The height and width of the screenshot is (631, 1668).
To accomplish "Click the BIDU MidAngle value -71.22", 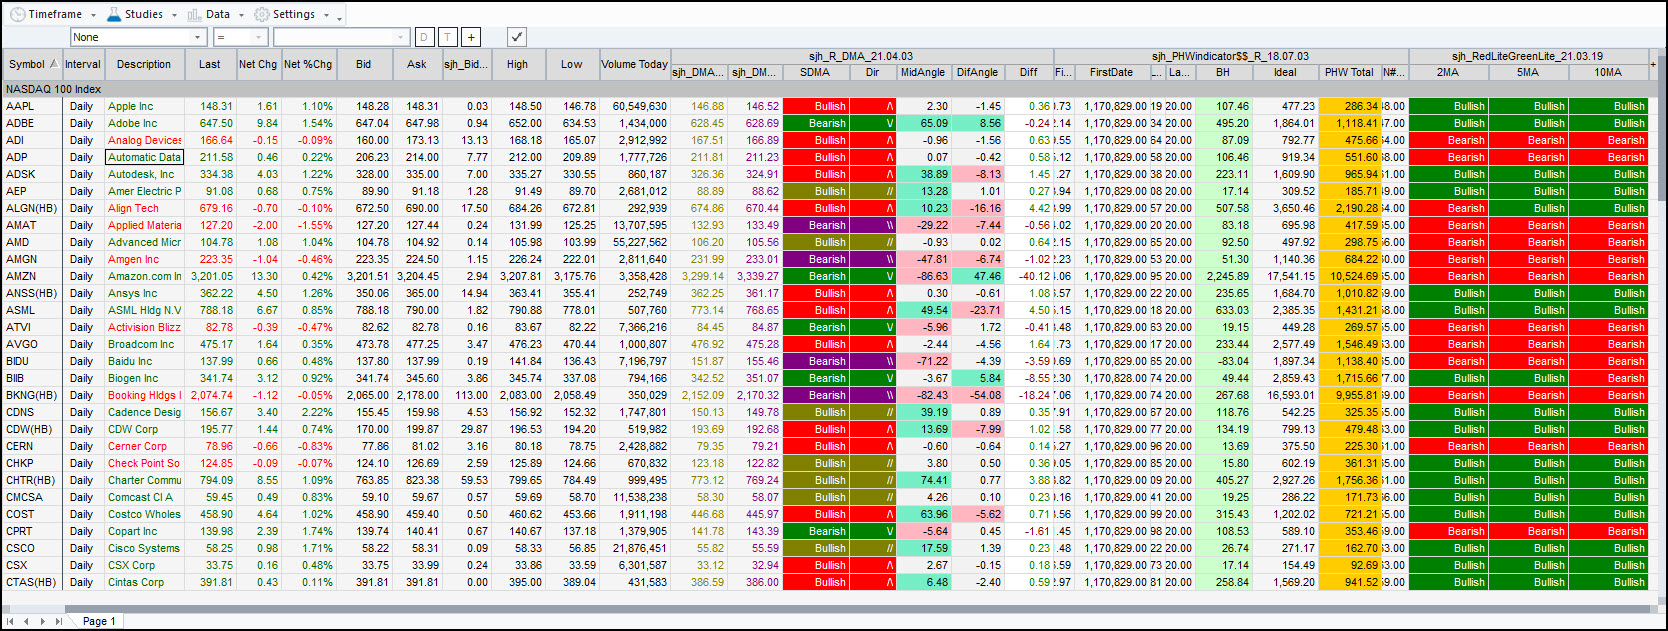I will click(x=923, y=361).
